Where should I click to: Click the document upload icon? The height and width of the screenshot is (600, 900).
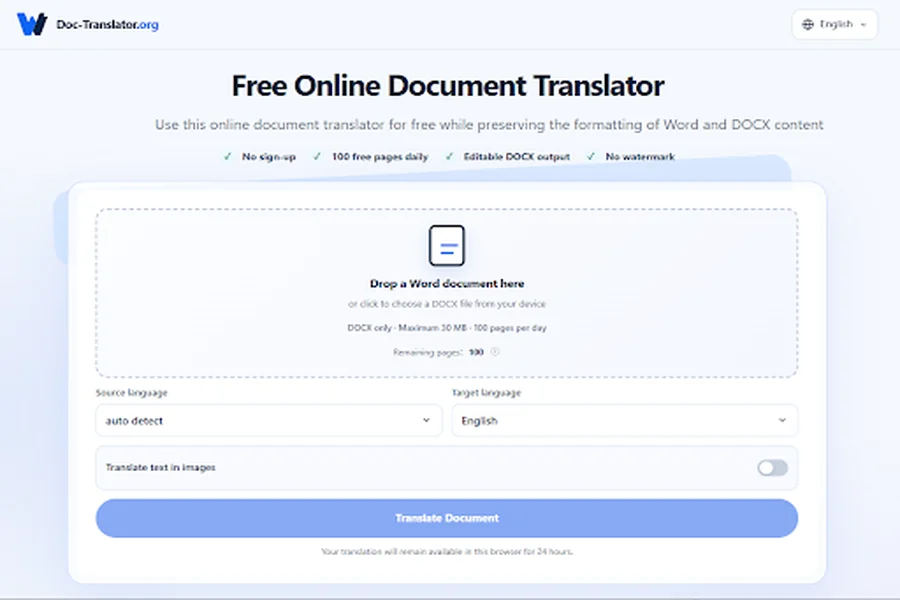[x=447, y=245]
